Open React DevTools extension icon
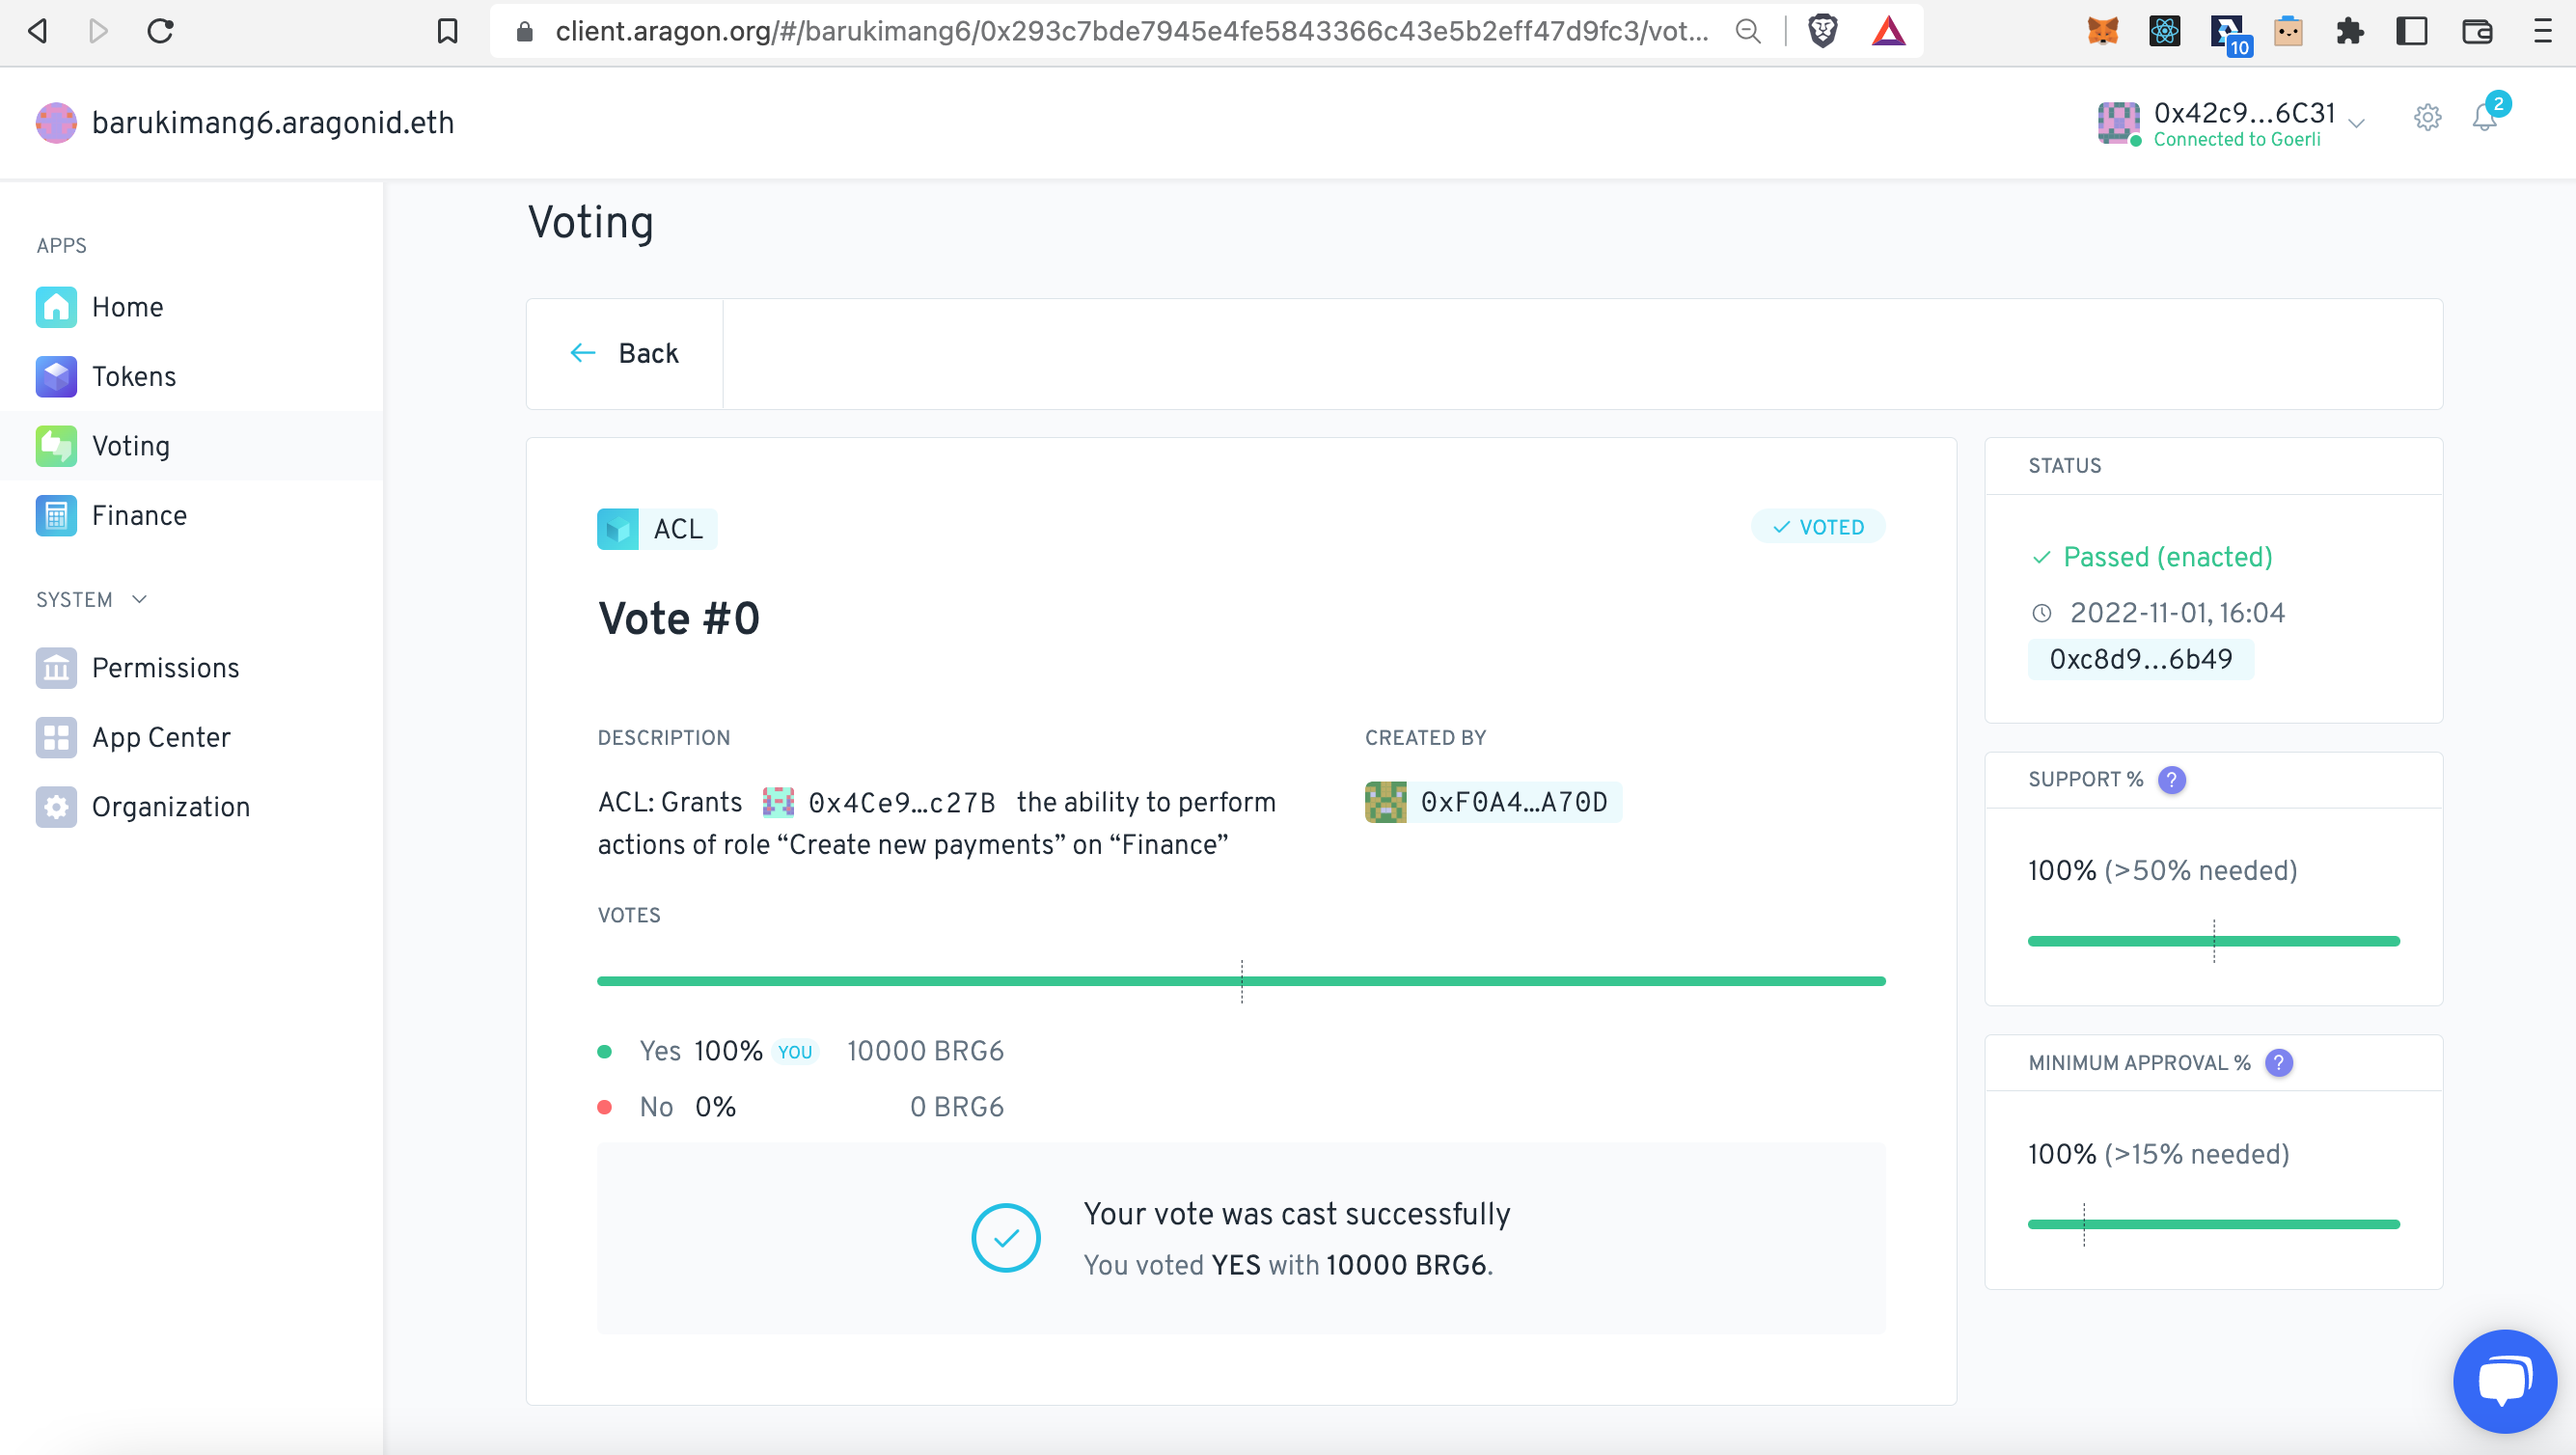Image resolution: width=2576 pixels, height=1455 pixels. [2164, 31]
